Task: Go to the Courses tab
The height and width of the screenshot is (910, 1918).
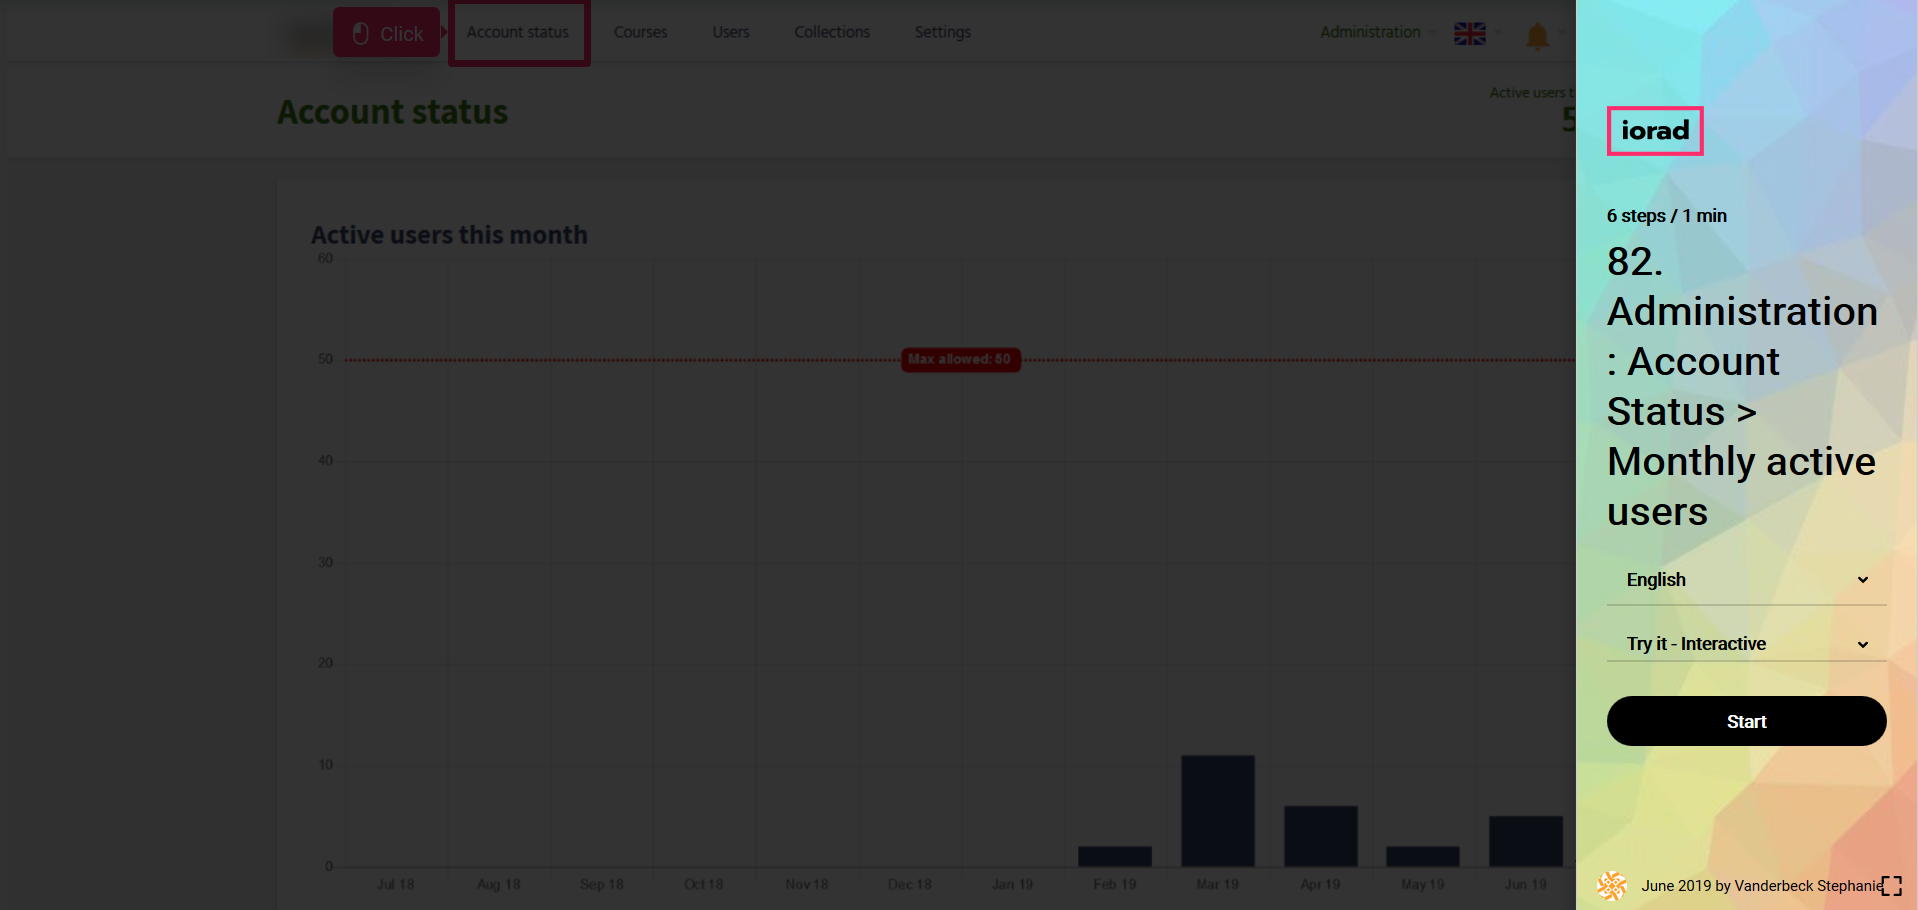Action: click(x=640, y=33)
